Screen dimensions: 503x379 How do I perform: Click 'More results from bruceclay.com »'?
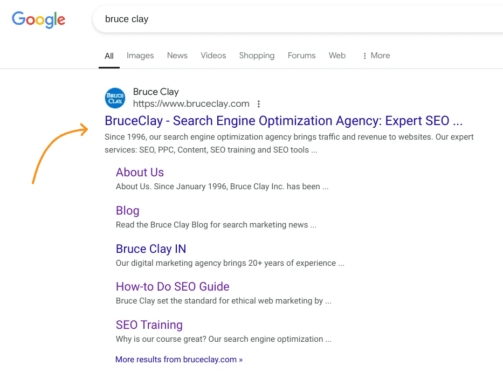(179, 360)
